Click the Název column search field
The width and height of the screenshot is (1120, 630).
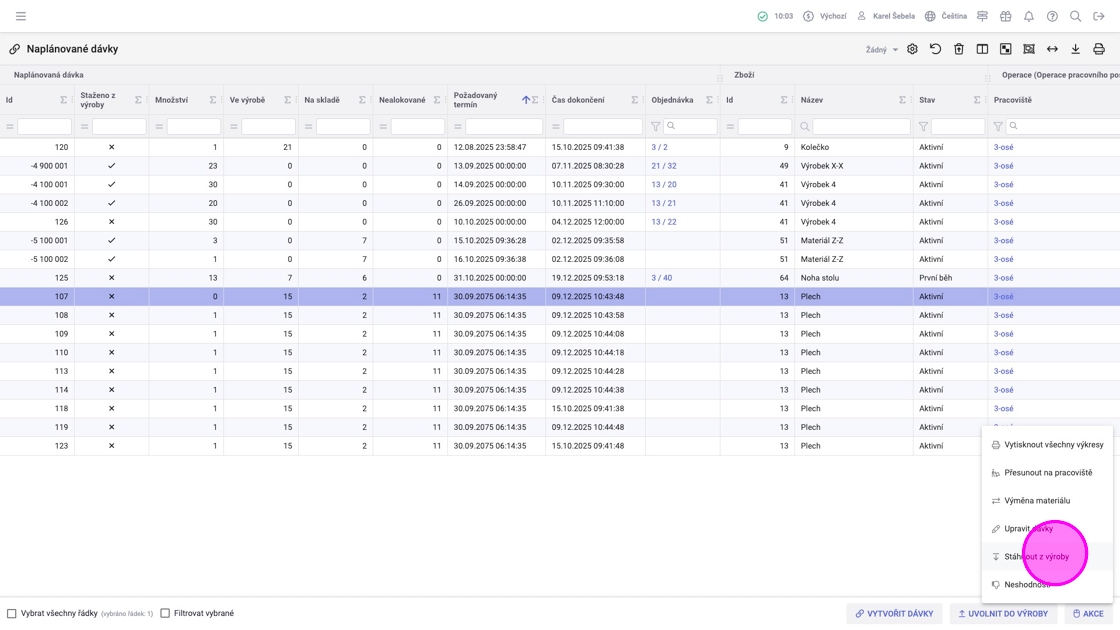[859, 127]
